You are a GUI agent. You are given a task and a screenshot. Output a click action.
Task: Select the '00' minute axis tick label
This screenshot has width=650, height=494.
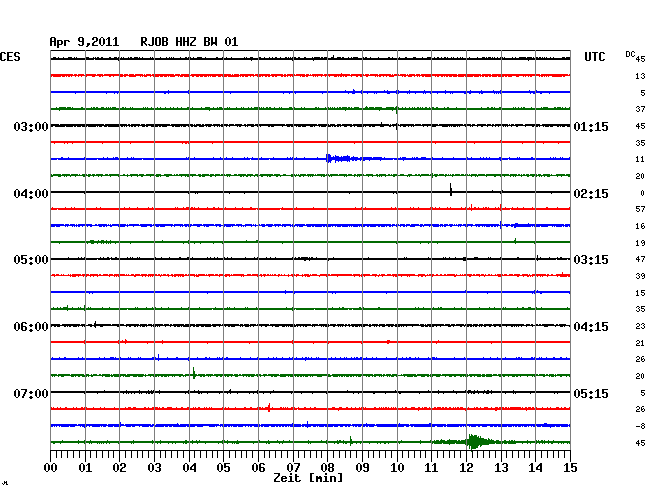[x=51, y=468]
